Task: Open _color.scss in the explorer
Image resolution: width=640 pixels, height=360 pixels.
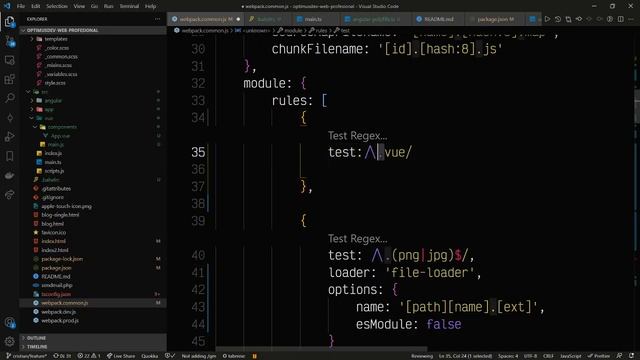Action: [x=57, y=48]
